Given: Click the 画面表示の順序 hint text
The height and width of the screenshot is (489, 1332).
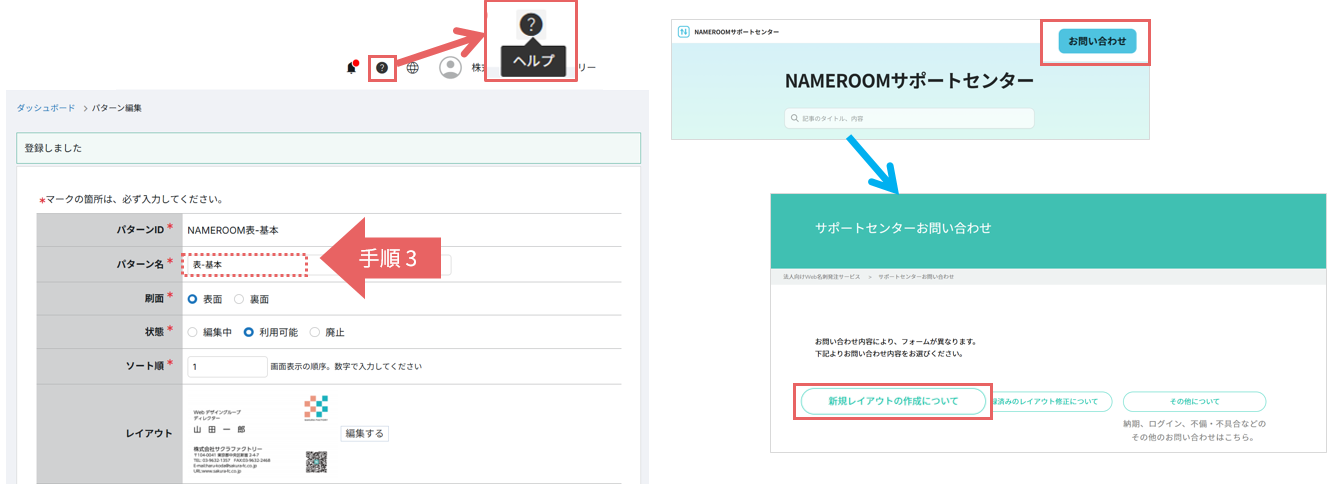Looking at the screenshot, I should pos(346,367).
